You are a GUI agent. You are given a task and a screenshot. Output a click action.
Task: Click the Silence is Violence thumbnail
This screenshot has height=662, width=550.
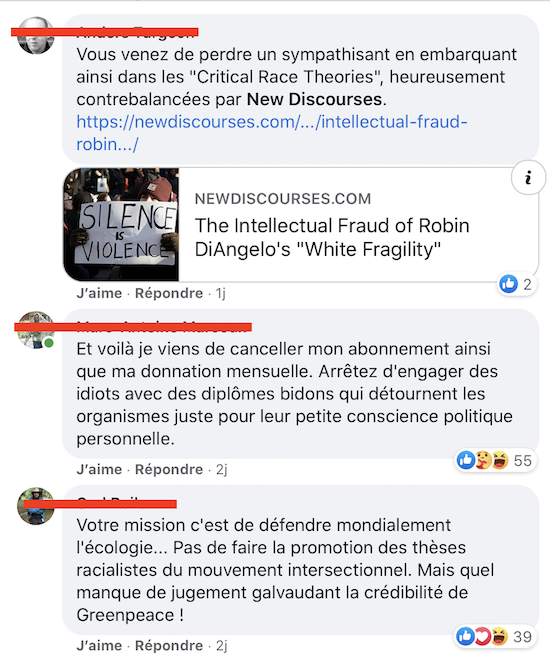coord(121,224)
